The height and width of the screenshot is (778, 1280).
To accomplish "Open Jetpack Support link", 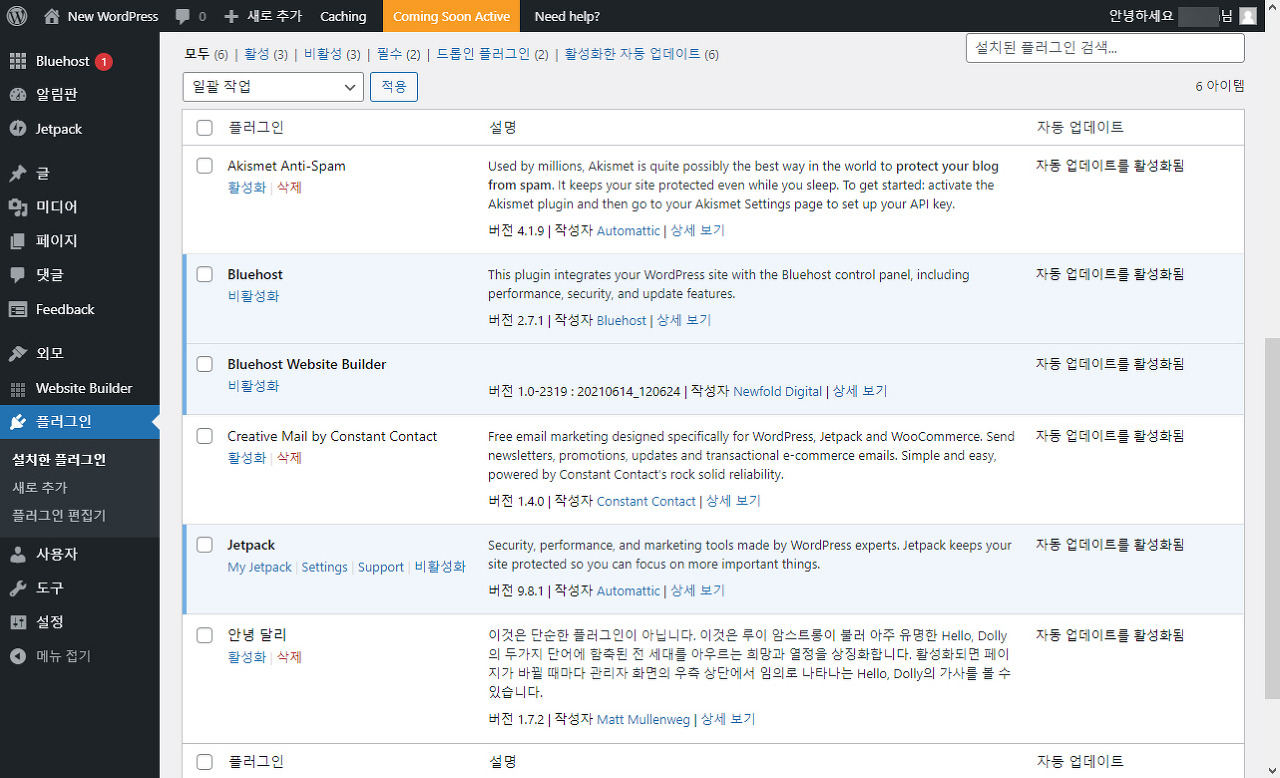I will point(381,567).
